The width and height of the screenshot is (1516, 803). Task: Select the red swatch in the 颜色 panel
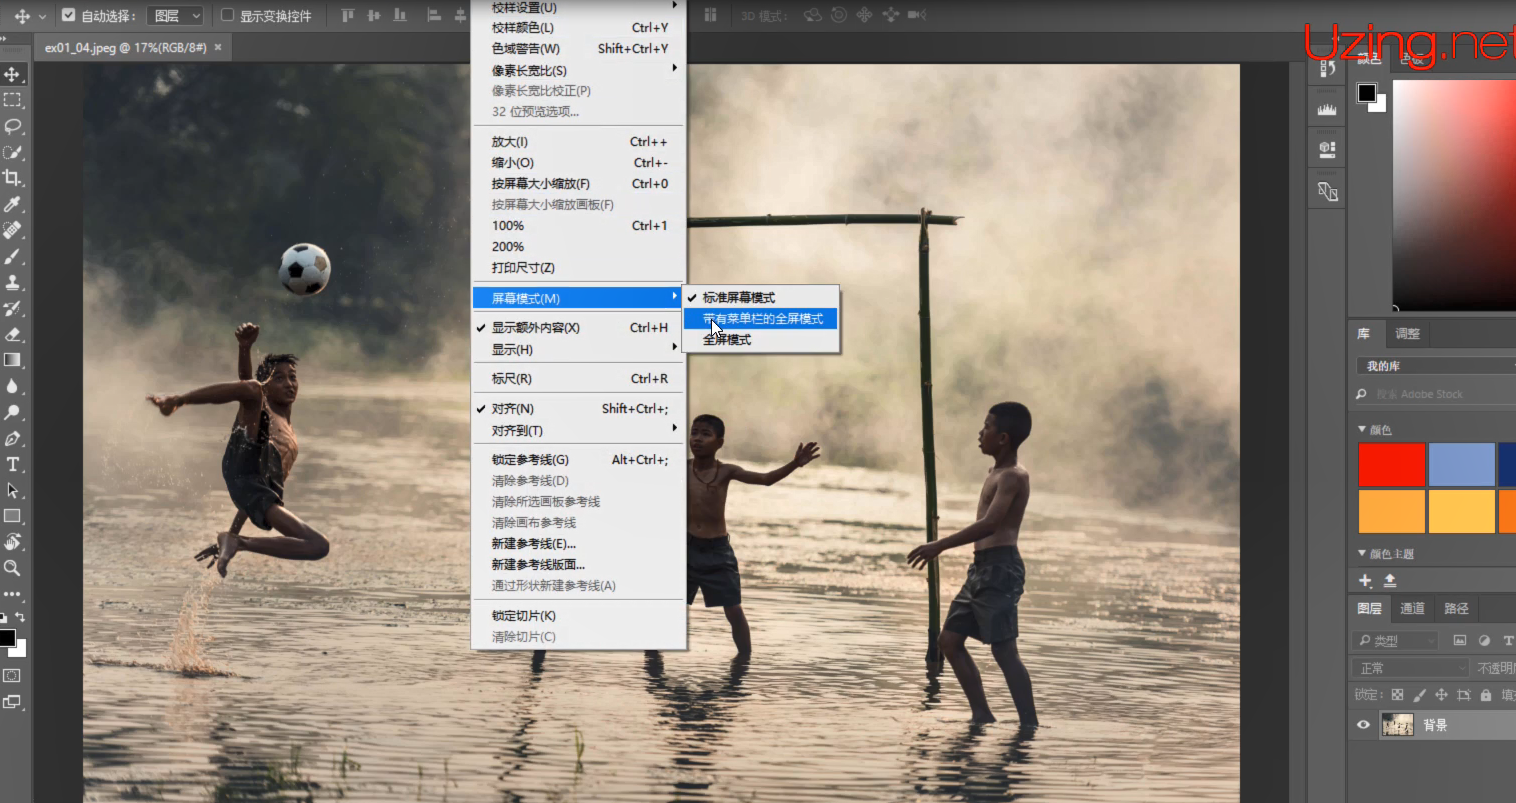1391,464
